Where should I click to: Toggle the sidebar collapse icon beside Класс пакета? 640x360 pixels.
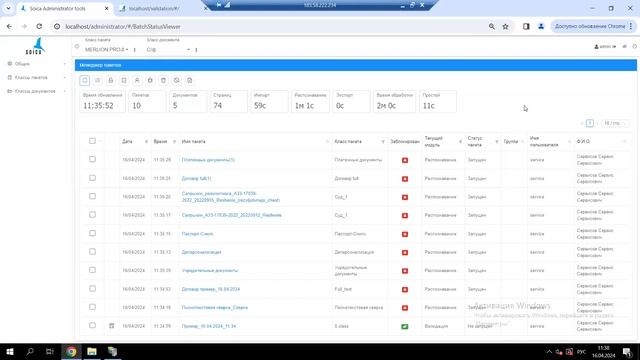coord(77,47)
